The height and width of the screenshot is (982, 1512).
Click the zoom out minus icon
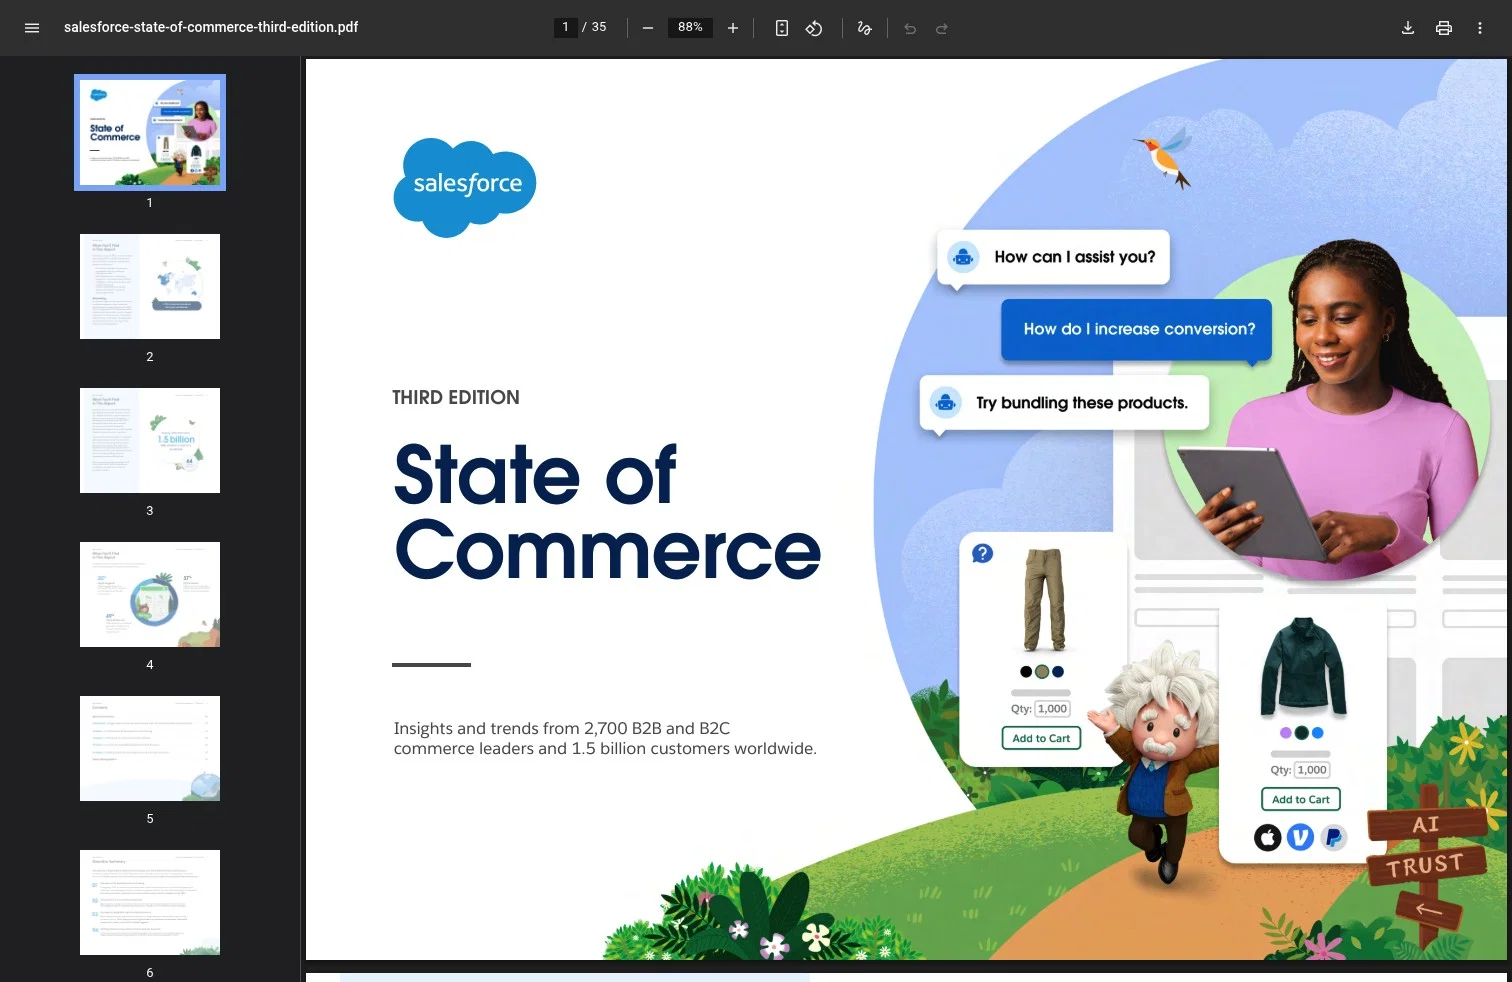click(x=648, y=28)
